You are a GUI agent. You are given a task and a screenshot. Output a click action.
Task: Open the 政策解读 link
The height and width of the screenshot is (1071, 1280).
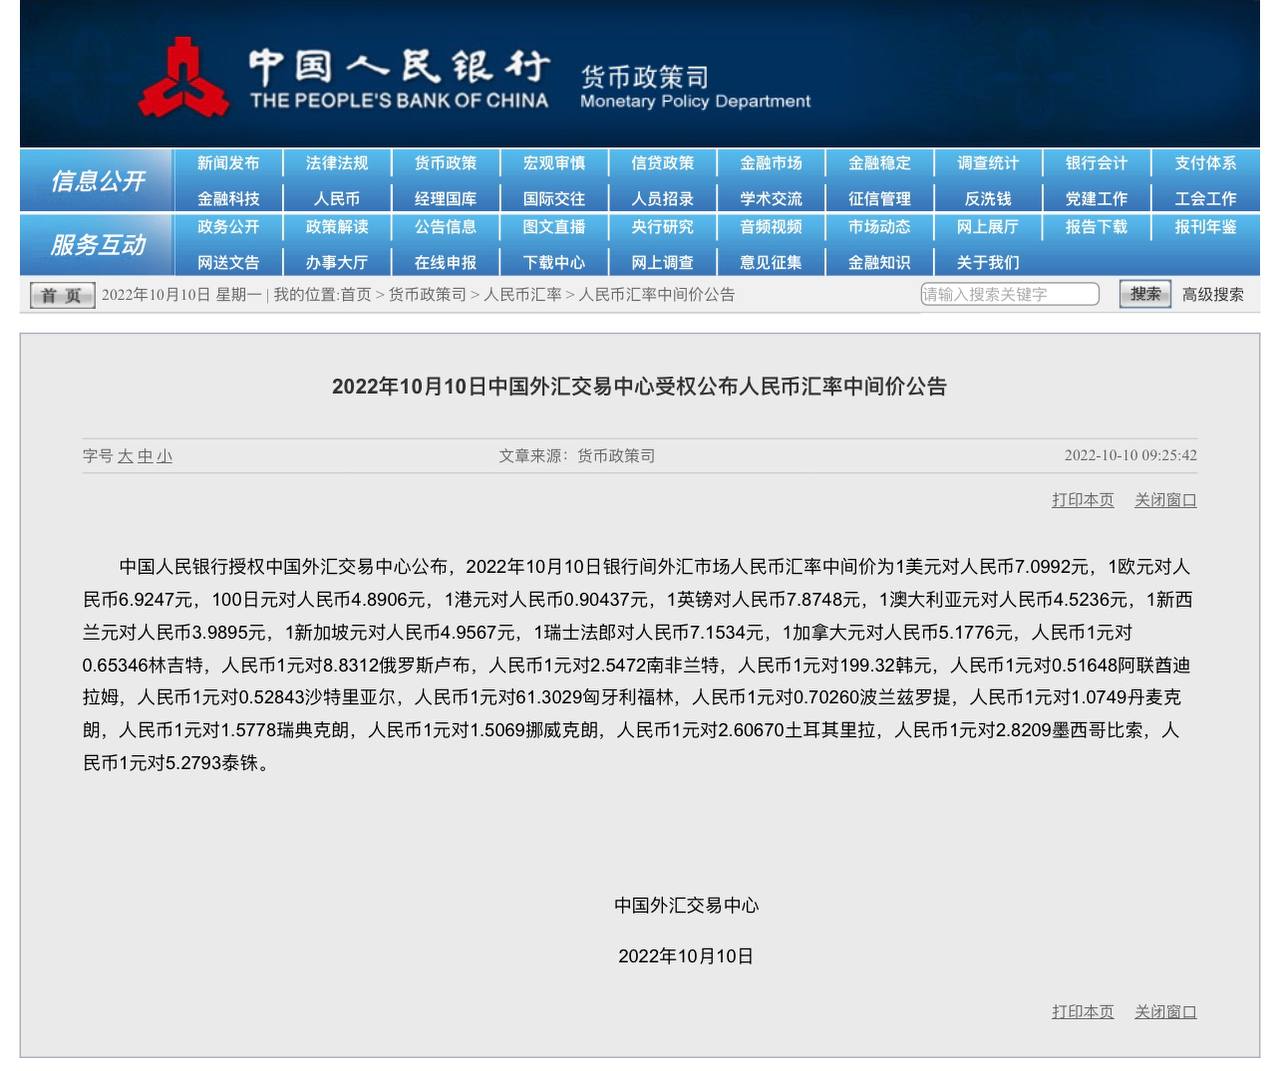point(337,227)
